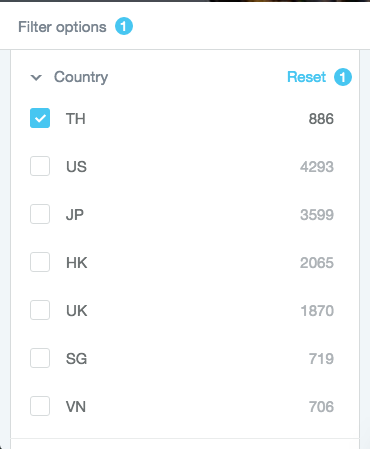Enable the VN filter checkbox
The height and width of the screenshot is (449, 370).
point(40,406)
